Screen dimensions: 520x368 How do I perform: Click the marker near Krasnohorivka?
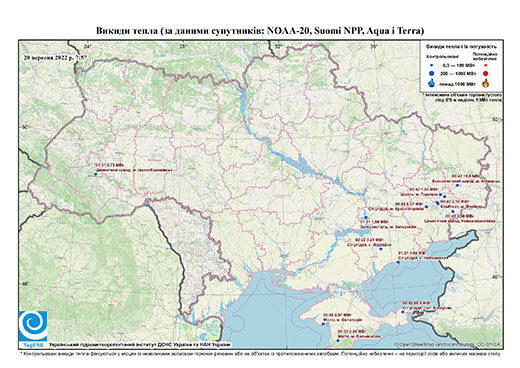click(426, 207)
